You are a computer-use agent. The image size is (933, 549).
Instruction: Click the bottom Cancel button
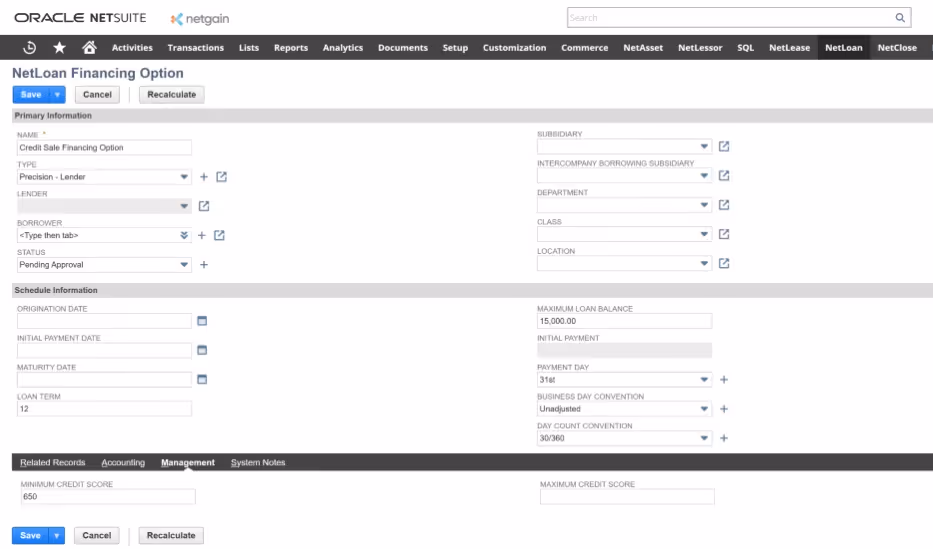pyautogui.click(x=96, y=536)
